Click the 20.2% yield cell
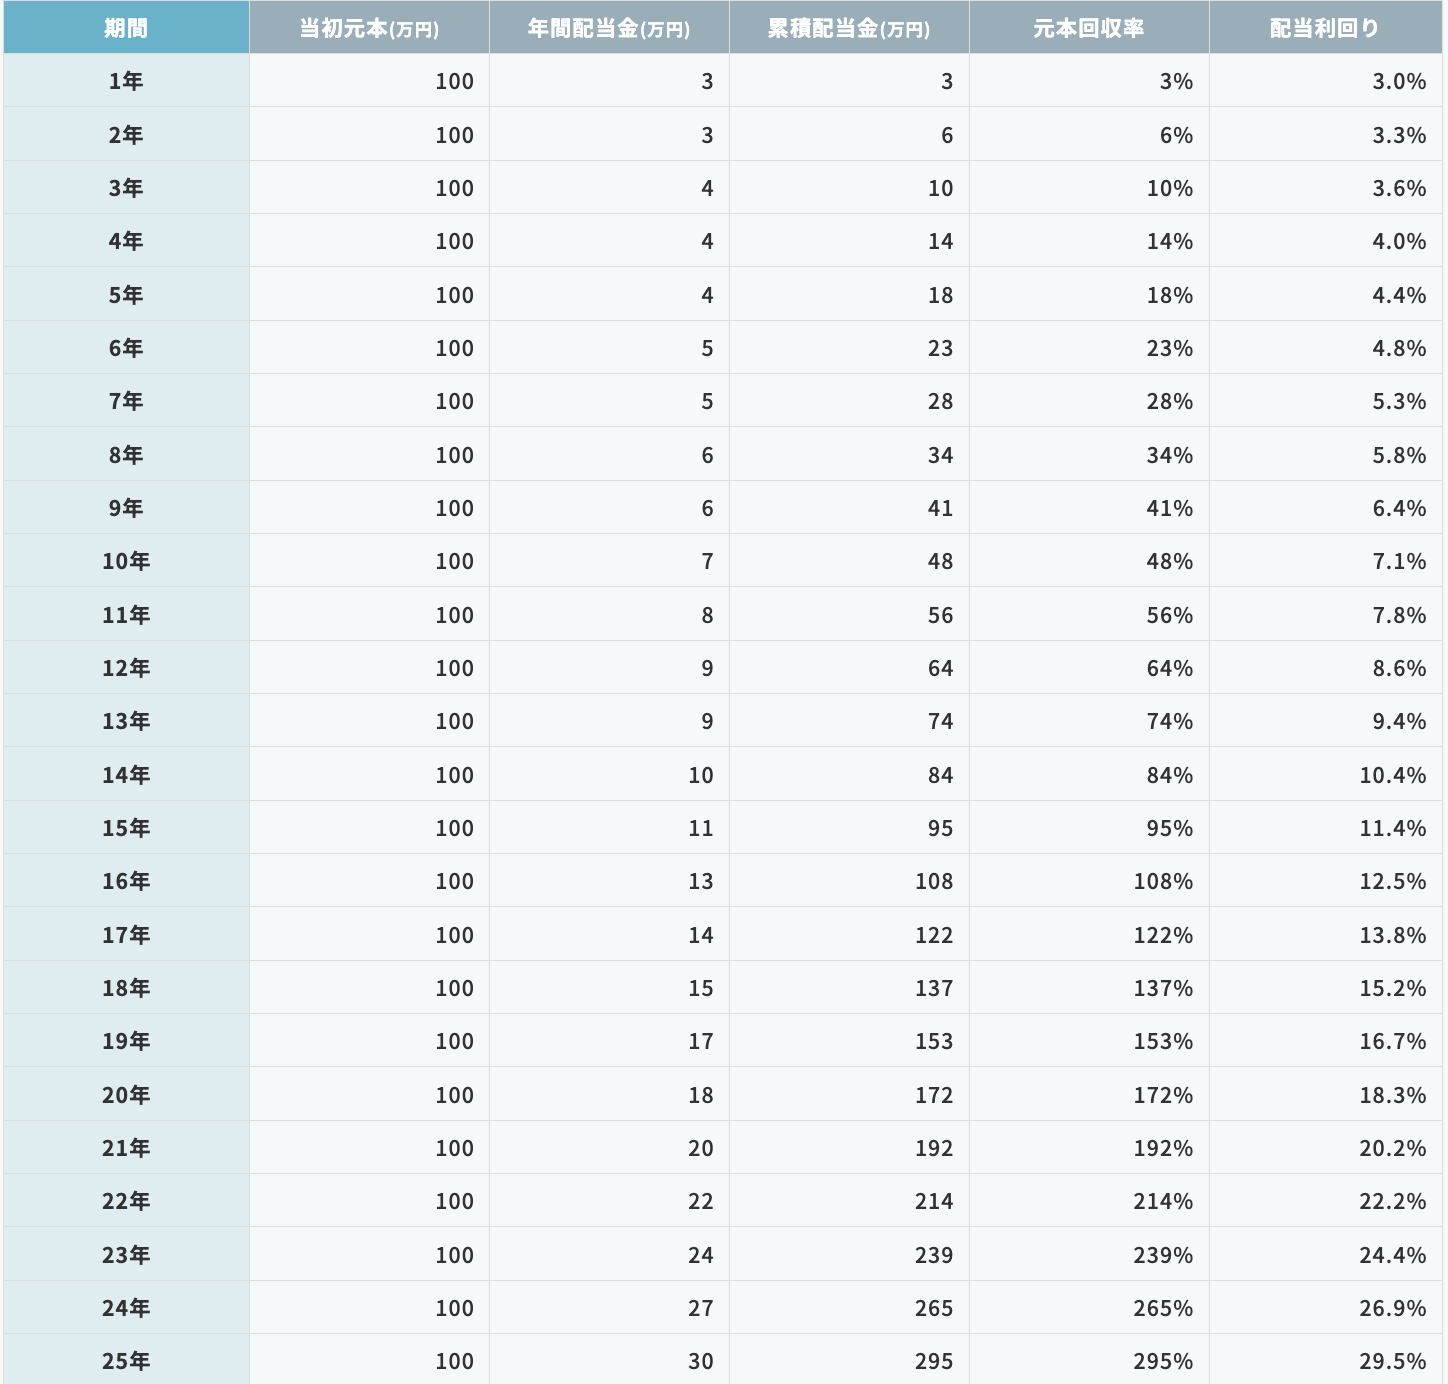This screenshot has height=1384, width=1448. coord(1392,1148)
